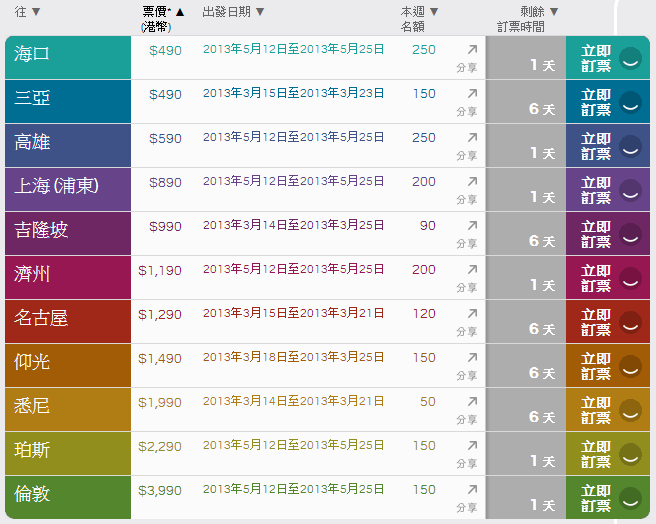Viewport: 656px width, 524px height.
Task: Click the 珀斯 departure date range
Action: pos(293,445)
